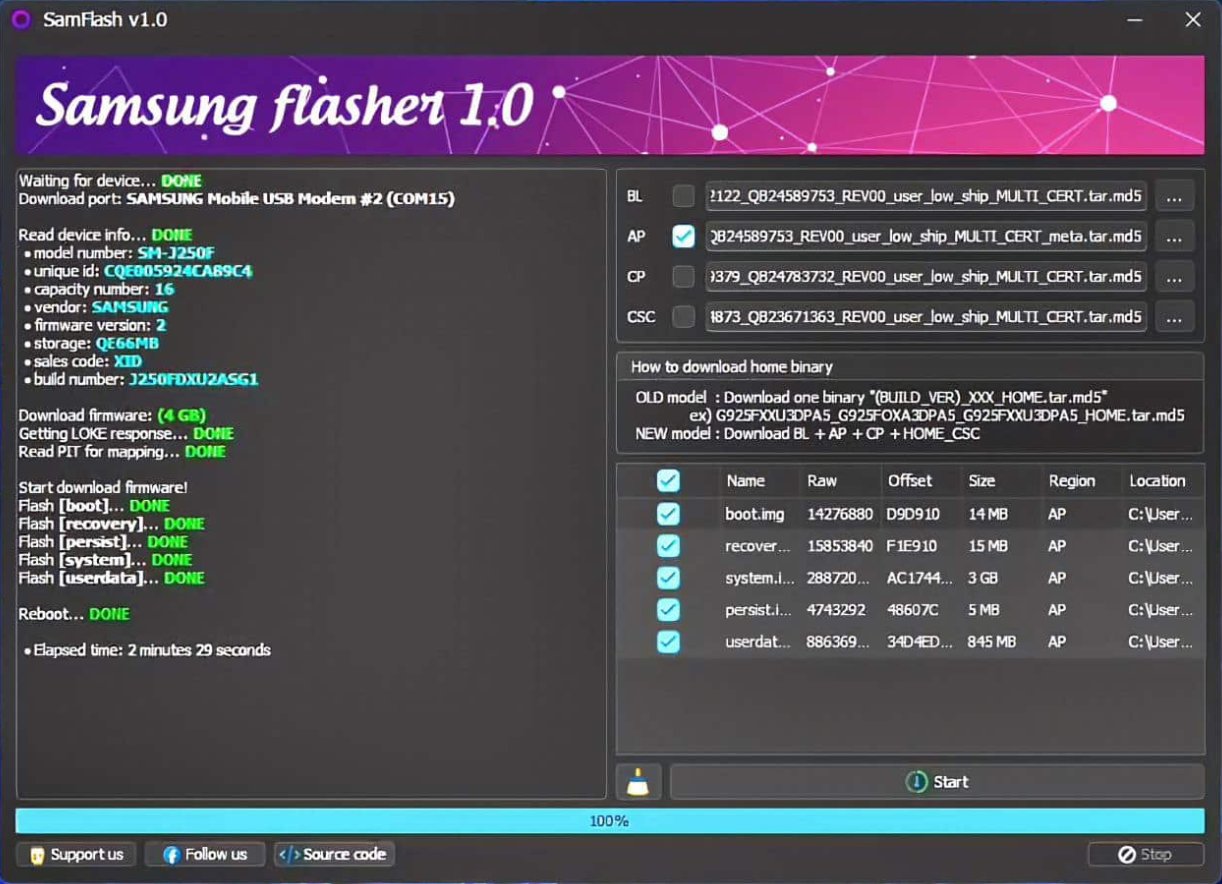Click the CP file path field
The height and width of the screenshot is (884, 1222).
click(x=926, y=277)
